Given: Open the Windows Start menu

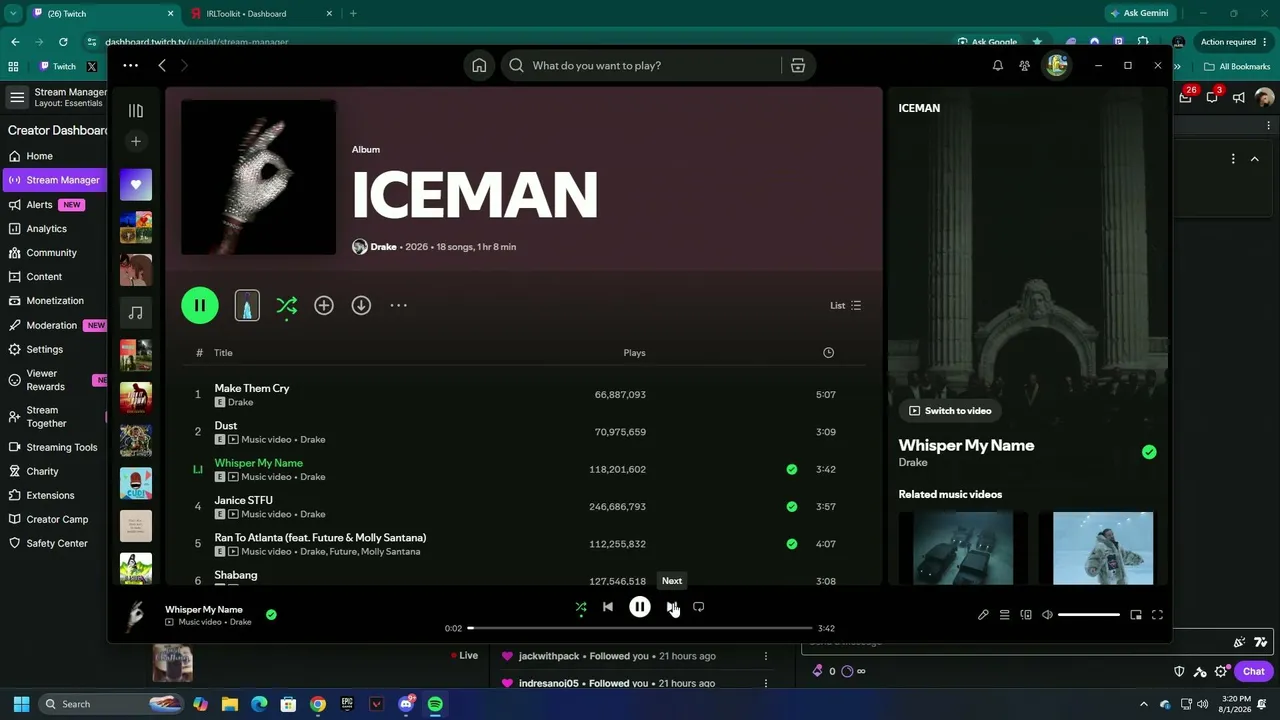Looking at the screenshot, I should (x=21, y=704).
